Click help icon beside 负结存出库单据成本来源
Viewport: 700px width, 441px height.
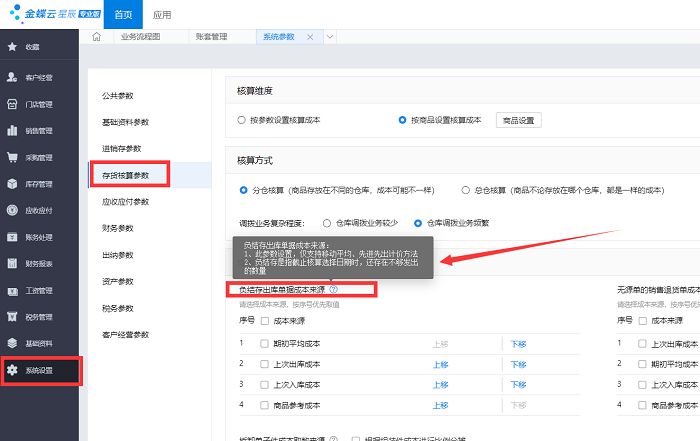coord(333,290)
